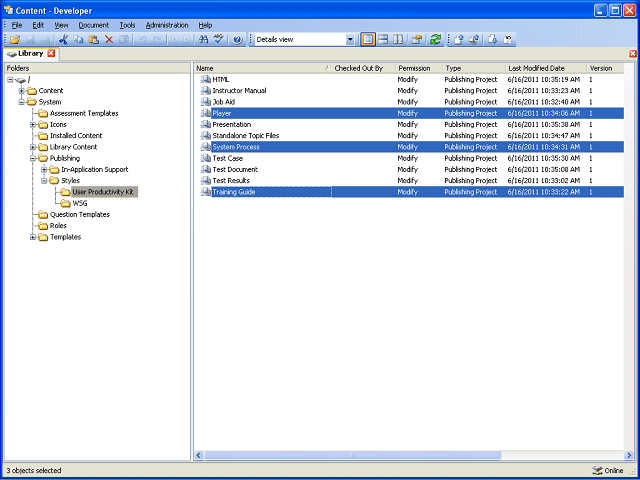Run the ABC spell check tool
This screenshot has width=640, height=480.
point(219,40)
